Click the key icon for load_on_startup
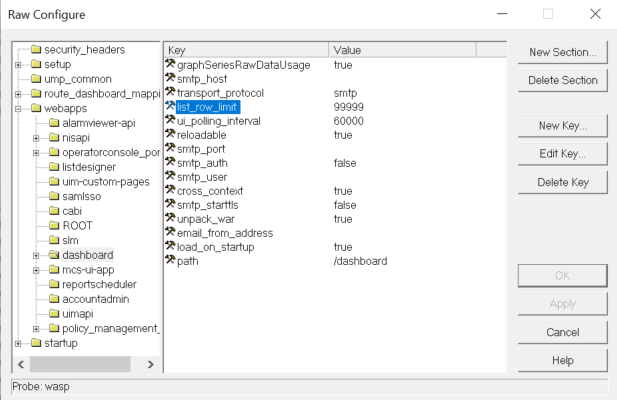Screen dimensions: 617x400 pyautogui.click(x=170, y=247)
